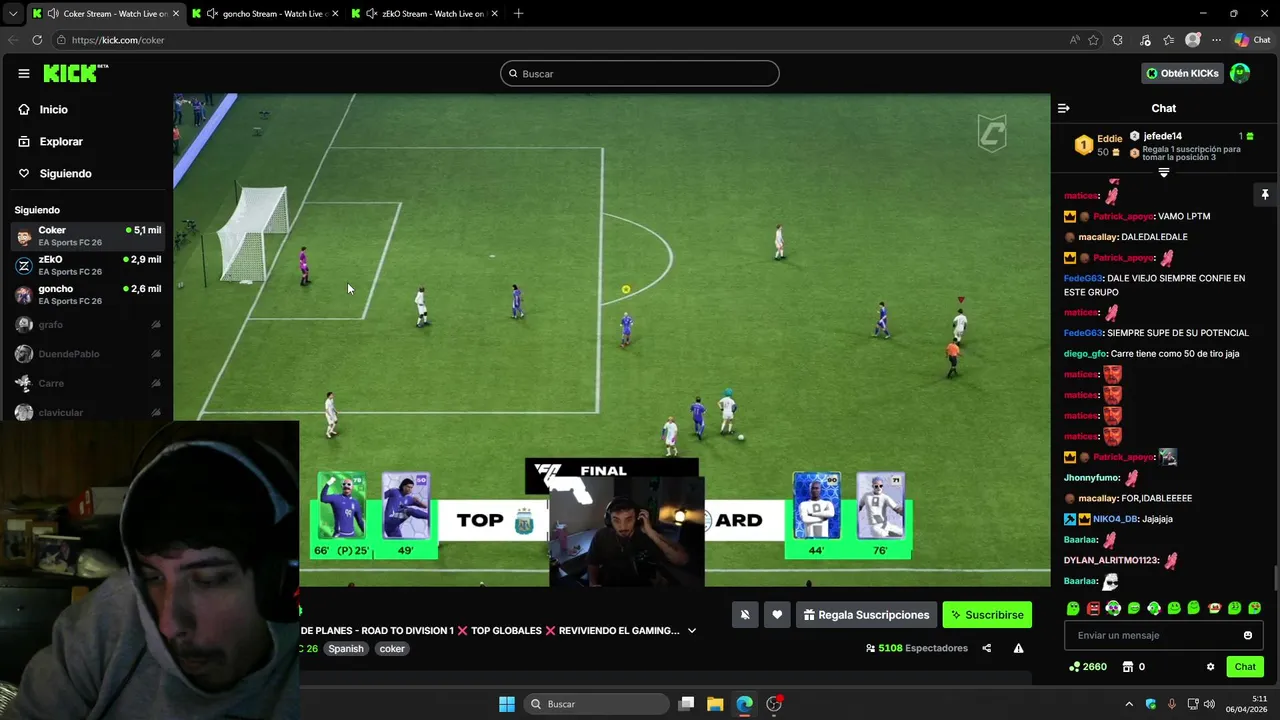Switch to the Coker Stream browser tab

coord(105,14)
